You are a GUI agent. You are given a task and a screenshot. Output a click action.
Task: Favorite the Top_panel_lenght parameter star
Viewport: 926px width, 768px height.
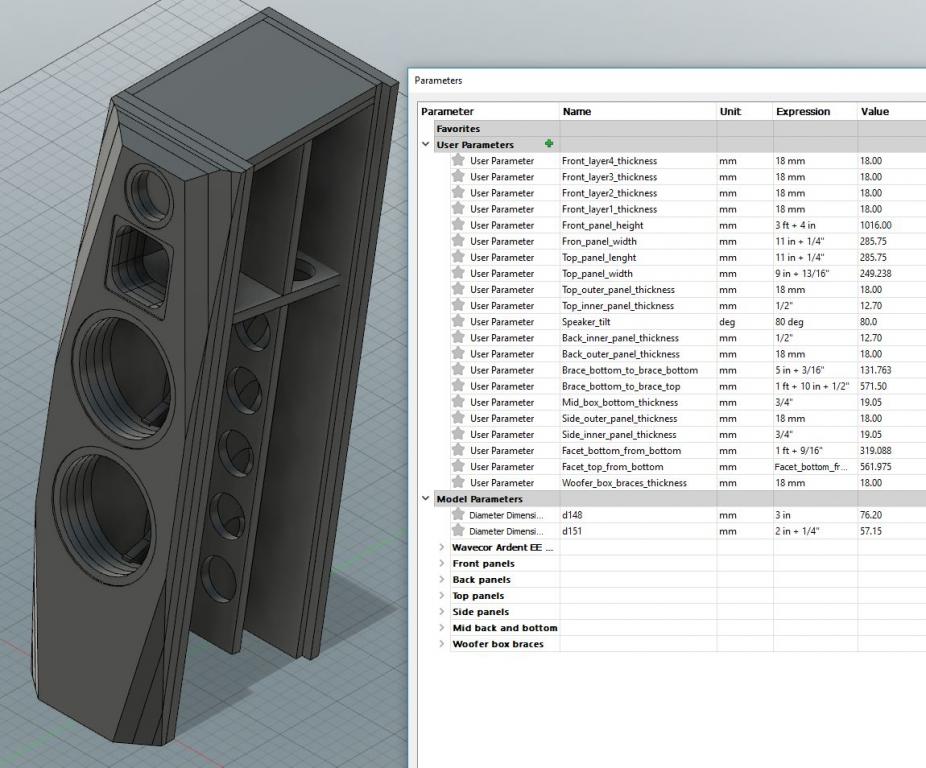(x=458, y=256)
